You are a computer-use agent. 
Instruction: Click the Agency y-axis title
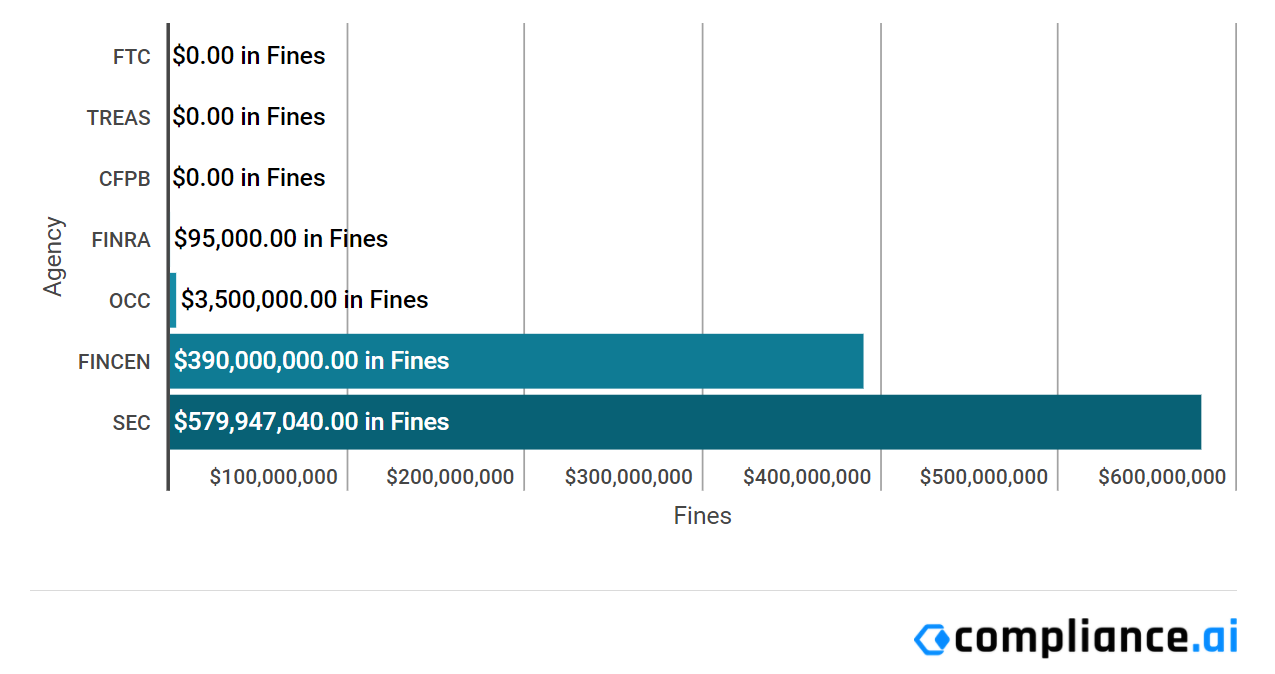53,256
